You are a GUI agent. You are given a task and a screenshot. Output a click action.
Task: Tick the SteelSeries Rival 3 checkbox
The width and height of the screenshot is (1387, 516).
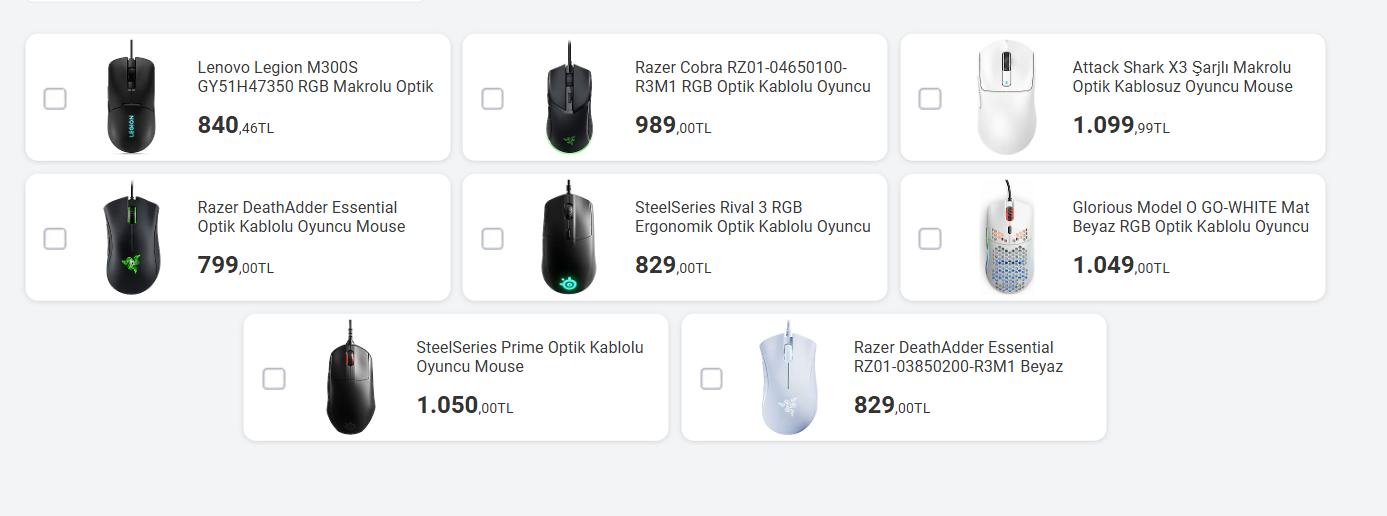pyautogui.click(x=492, y=238)
